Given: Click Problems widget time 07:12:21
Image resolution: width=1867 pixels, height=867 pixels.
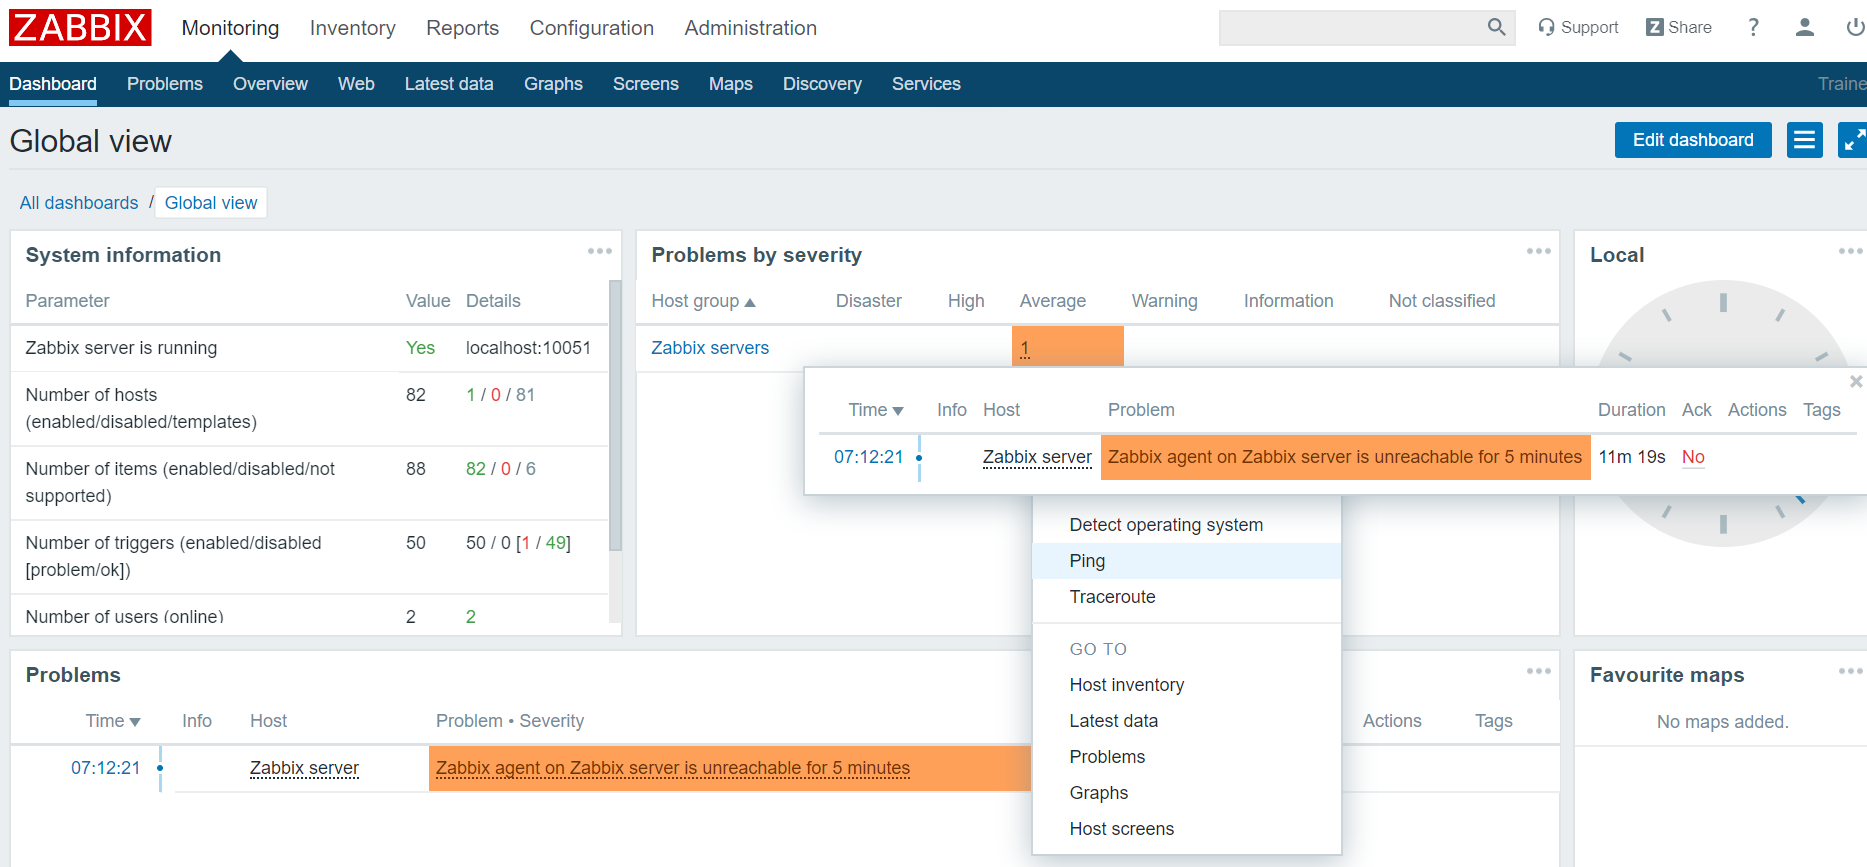Looking at the screenshot, I should tap(106, 768).
